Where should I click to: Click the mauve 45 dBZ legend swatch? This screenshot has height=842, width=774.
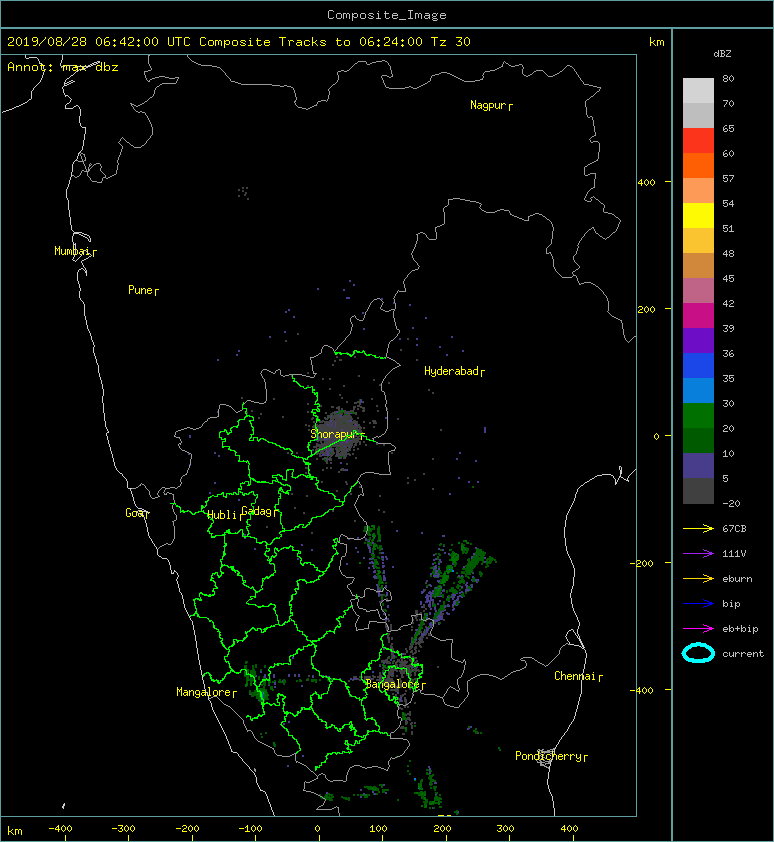coord(698,290)
